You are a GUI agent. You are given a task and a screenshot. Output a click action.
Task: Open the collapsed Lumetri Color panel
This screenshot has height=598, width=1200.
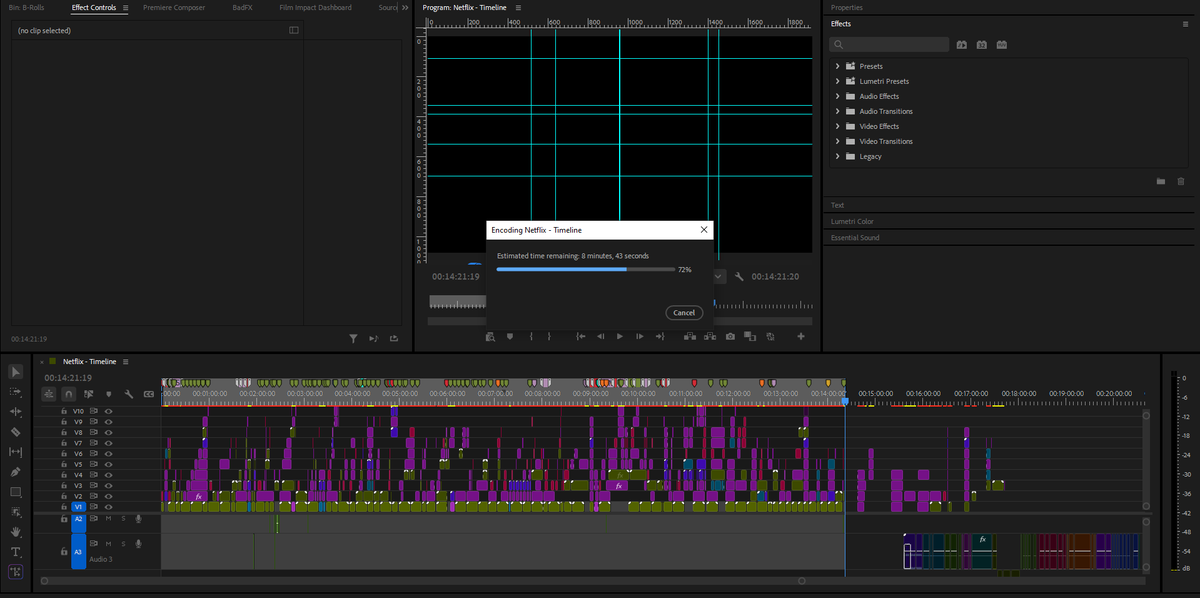coord(852,221)
